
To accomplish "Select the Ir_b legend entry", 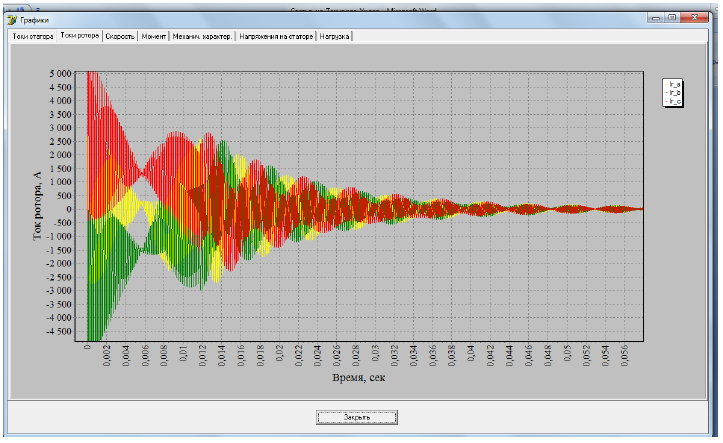I will pyautogui.click(x=674, y=94).
